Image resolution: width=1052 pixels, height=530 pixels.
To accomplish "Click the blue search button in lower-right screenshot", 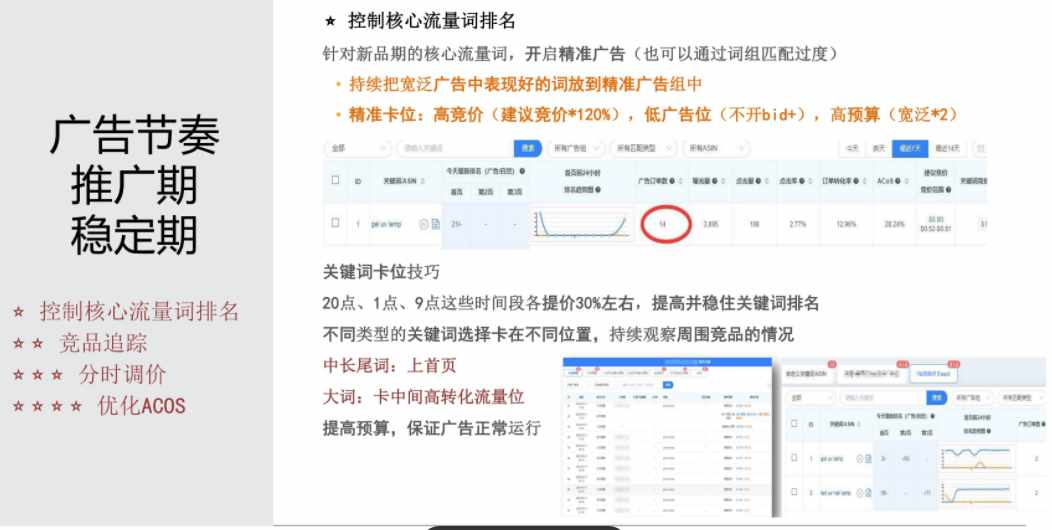I will tap(936, 398).
